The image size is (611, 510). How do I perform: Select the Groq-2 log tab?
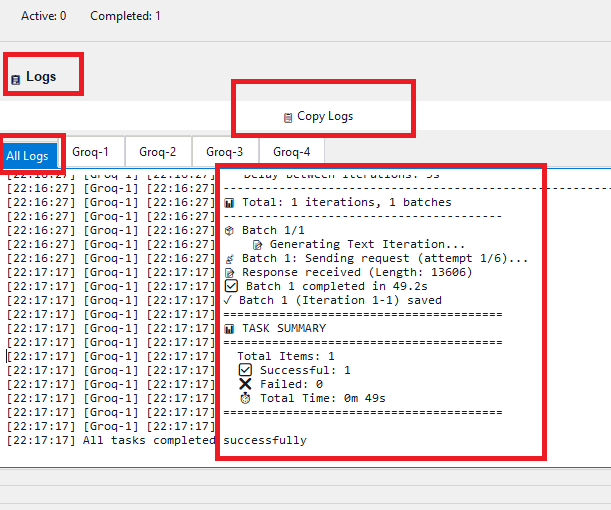(x=158, y=152)
